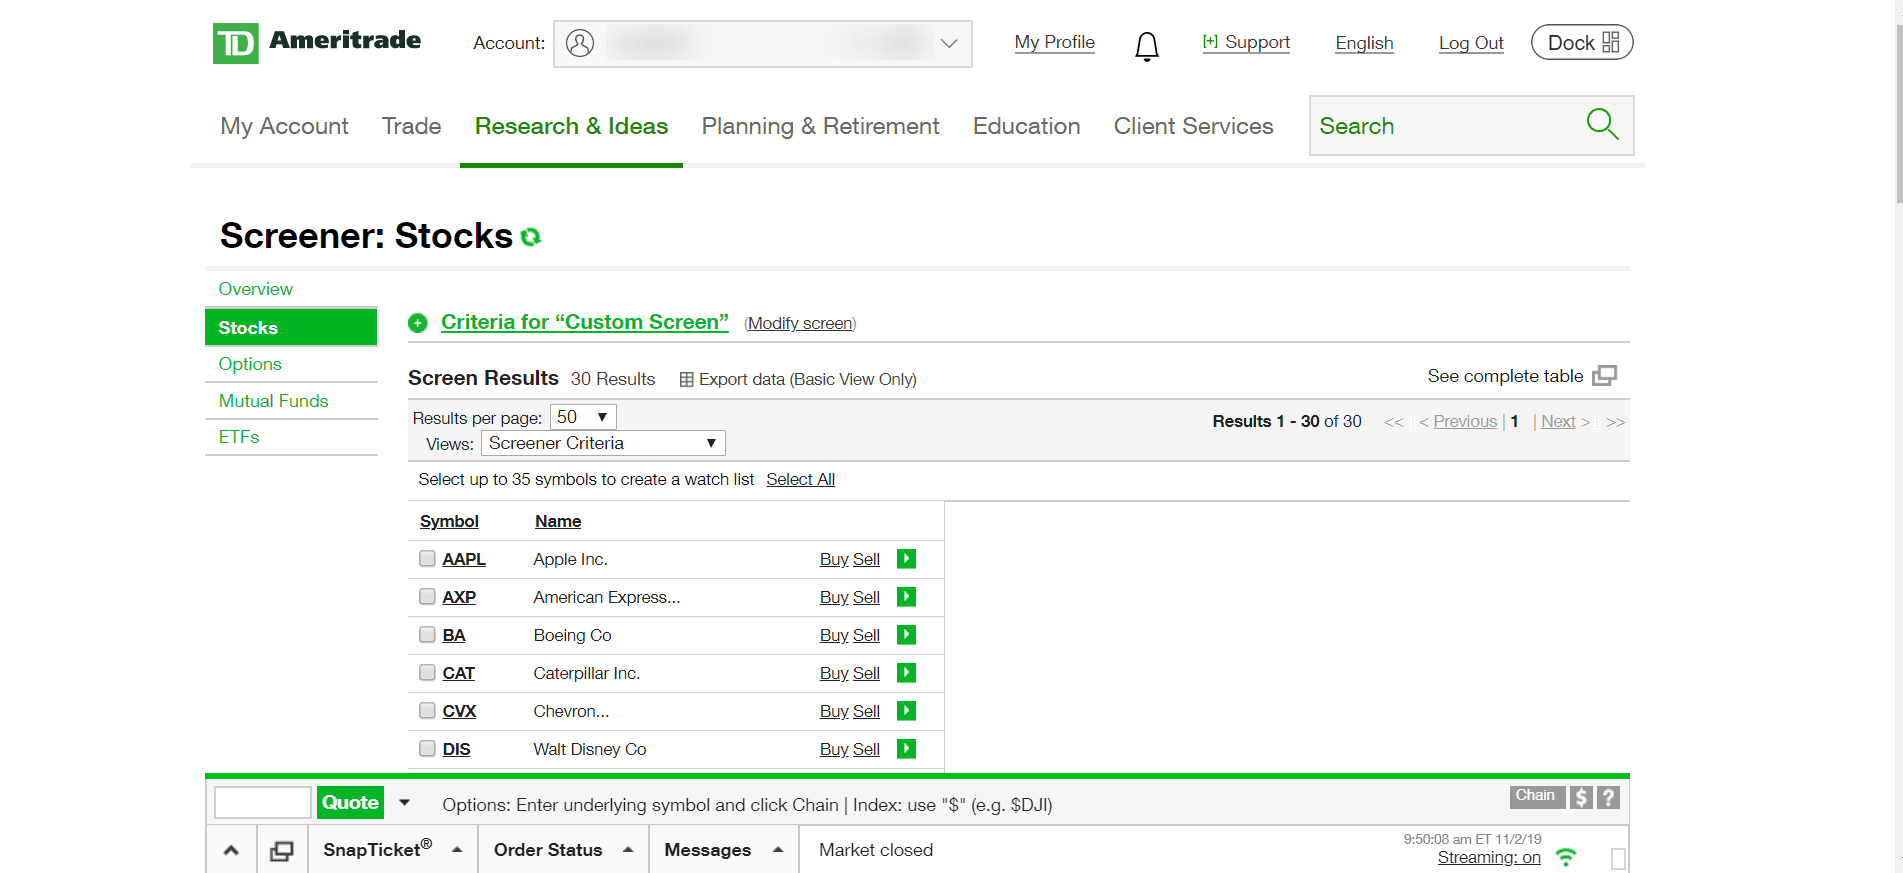Screen dimensions: 1903x873
Task: Click the Support link
Action: coord(1246,42)
